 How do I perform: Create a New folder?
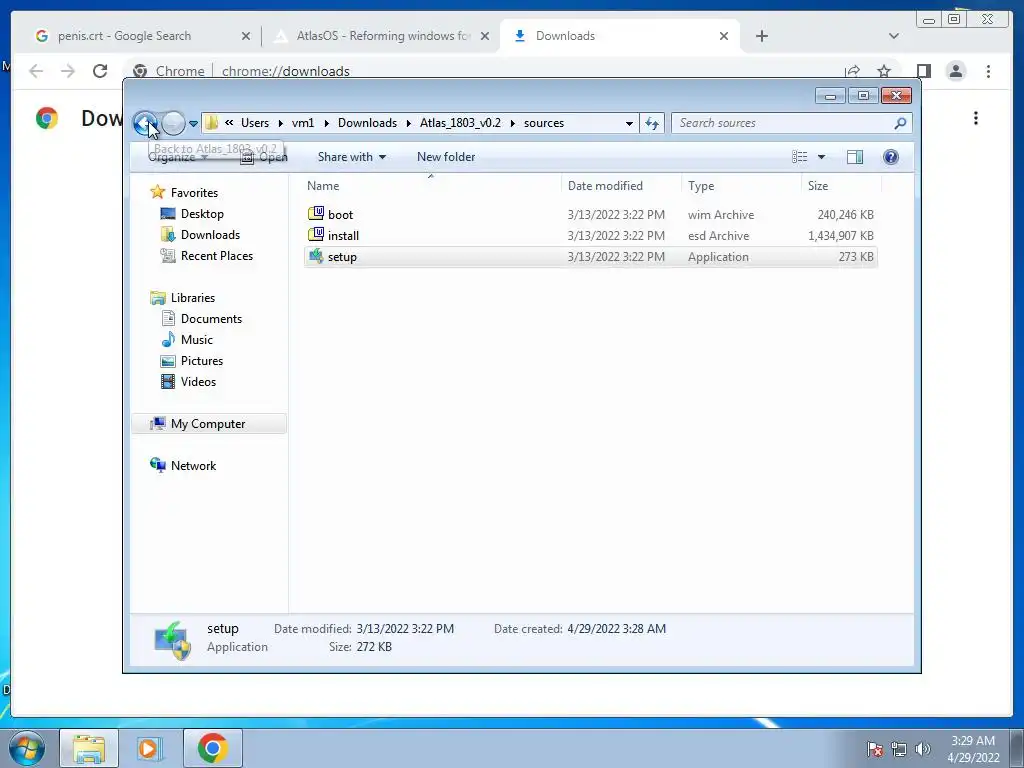[446, 157]
